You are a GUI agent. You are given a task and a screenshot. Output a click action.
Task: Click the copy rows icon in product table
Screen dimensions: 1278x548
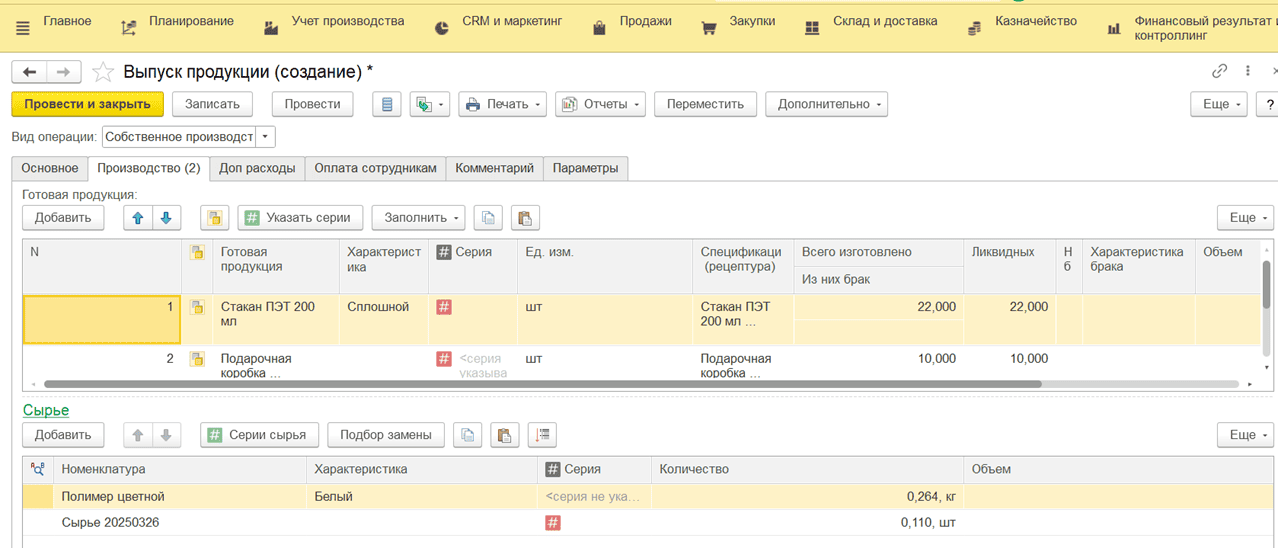[x=487, y=218]
